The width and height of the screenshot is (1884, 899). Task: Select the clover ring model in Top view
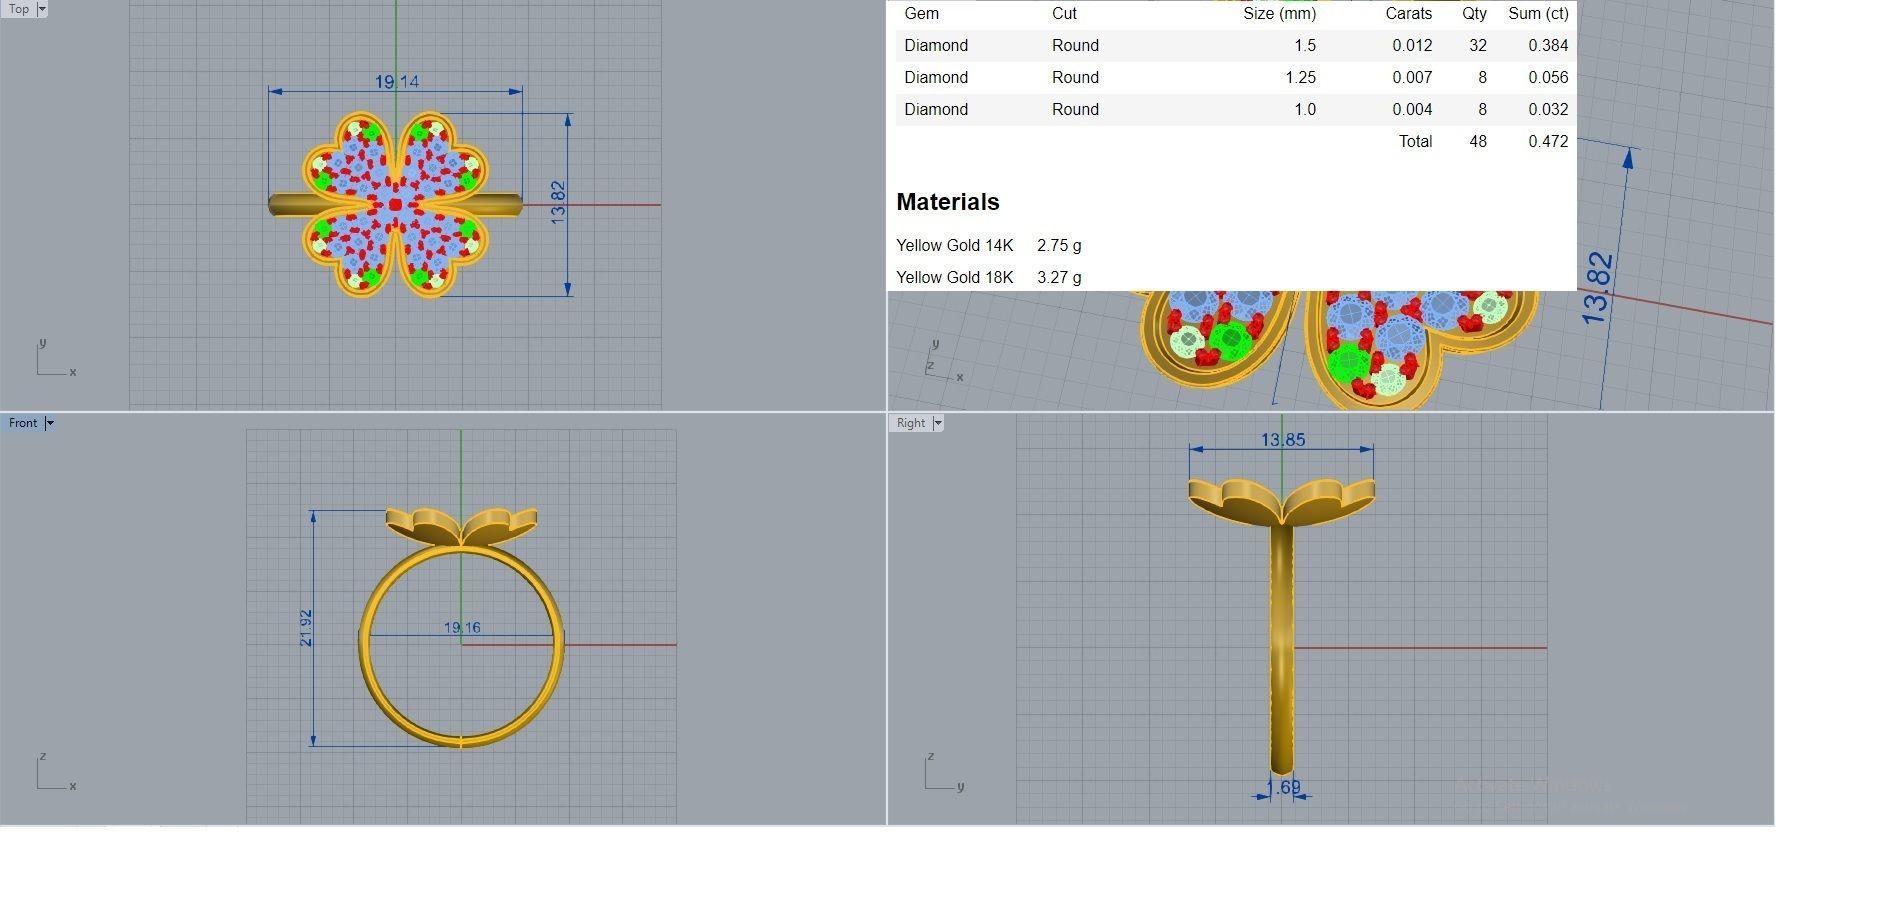pos(395,204)
